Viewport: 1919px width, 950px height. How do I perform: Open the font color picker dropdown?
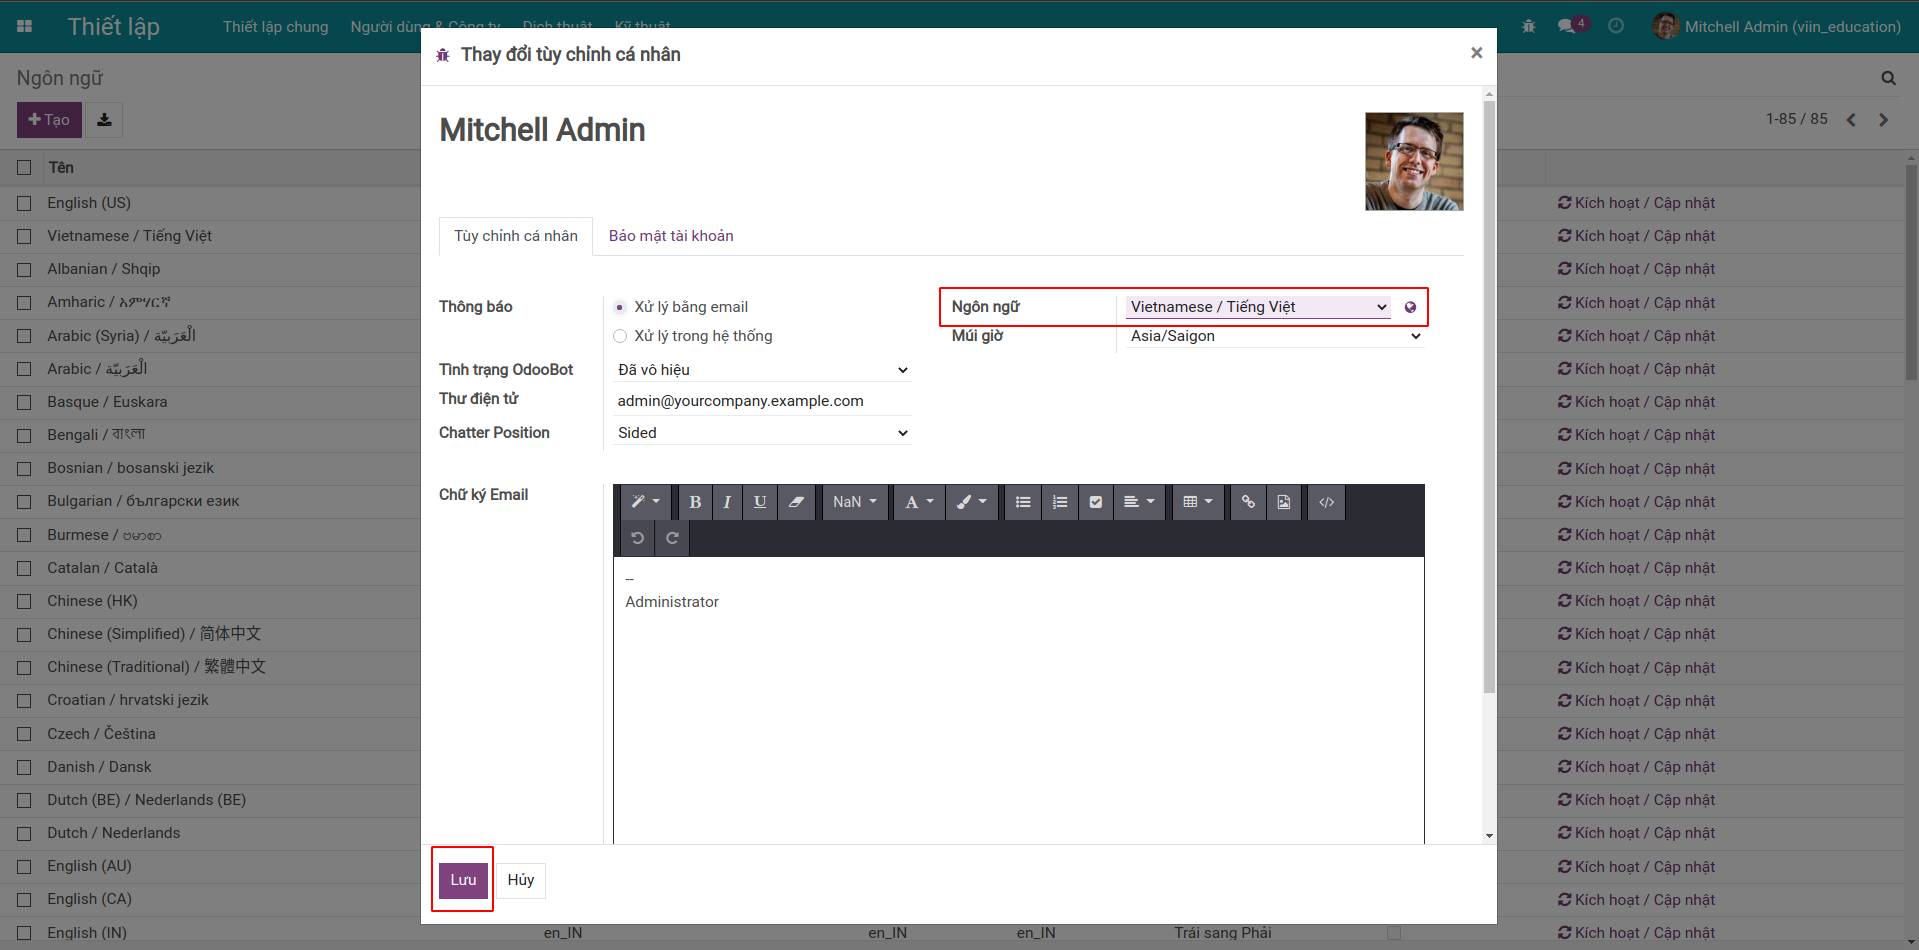click(918, 502)
